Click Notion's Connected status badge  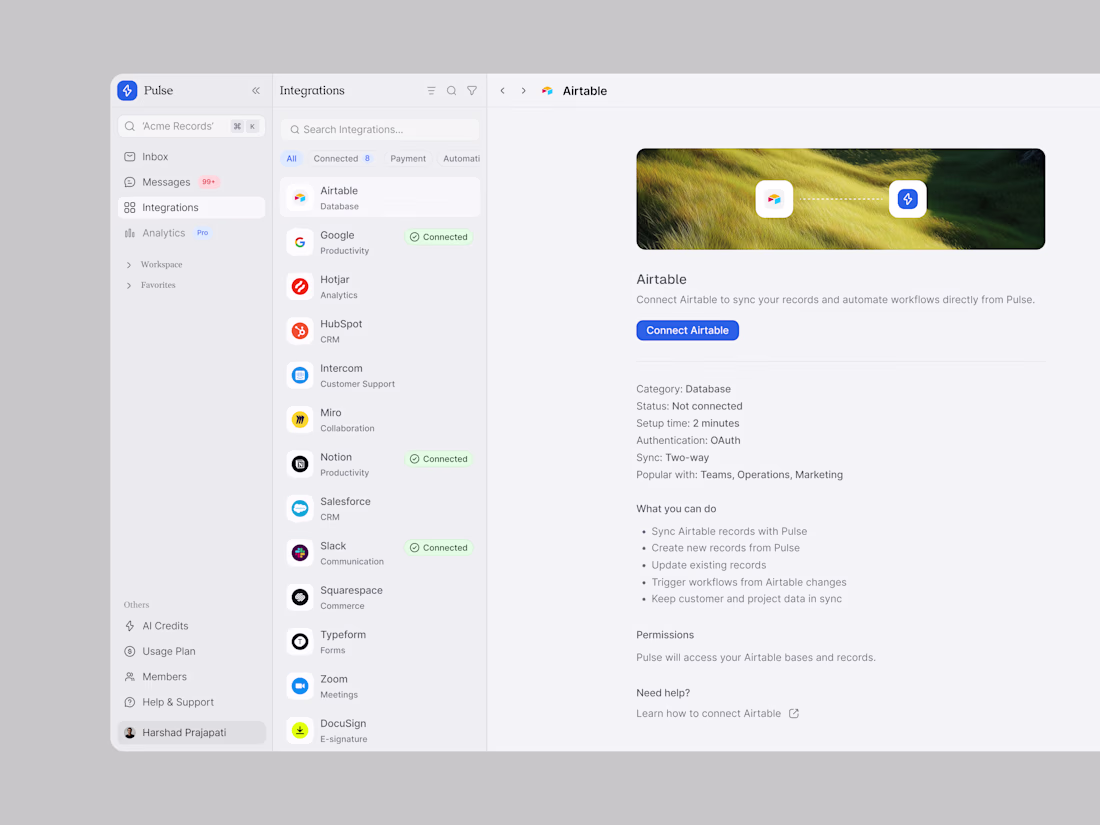pyautogui.click(x=438, y=459)
